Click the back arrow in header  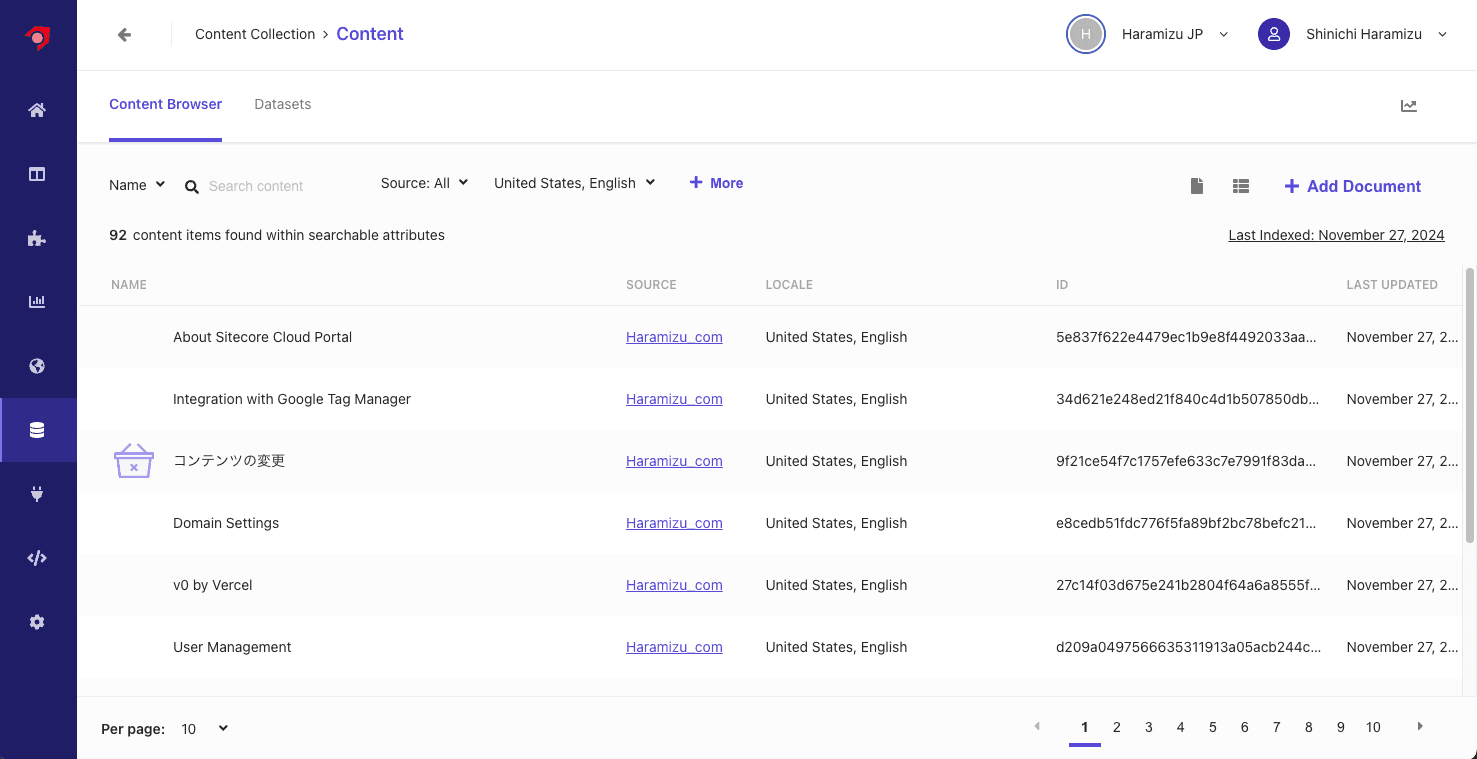coord(124,35)
